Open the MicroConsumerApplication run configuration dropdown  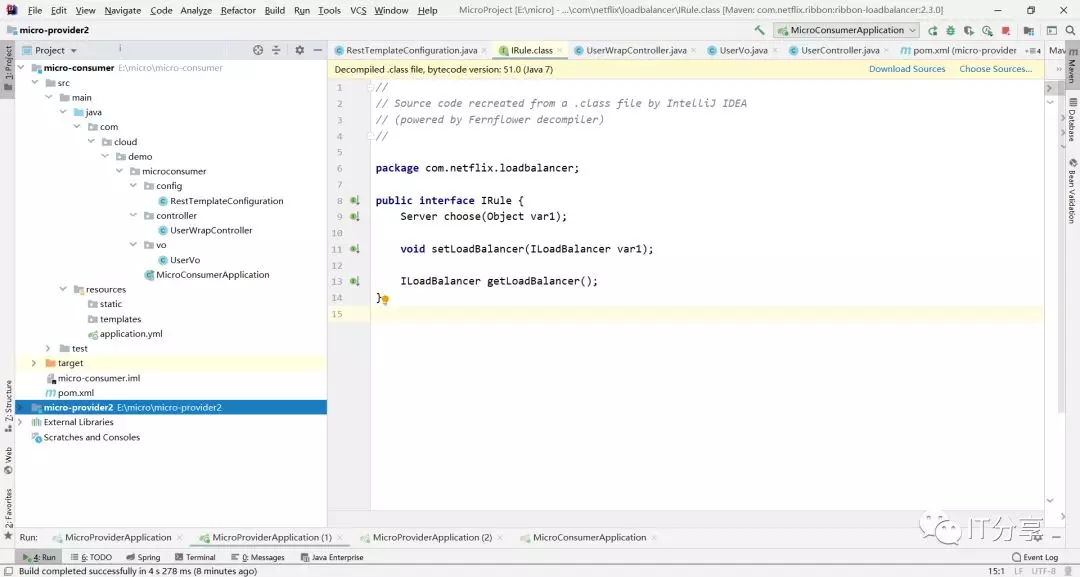click(x=846, y=30)
